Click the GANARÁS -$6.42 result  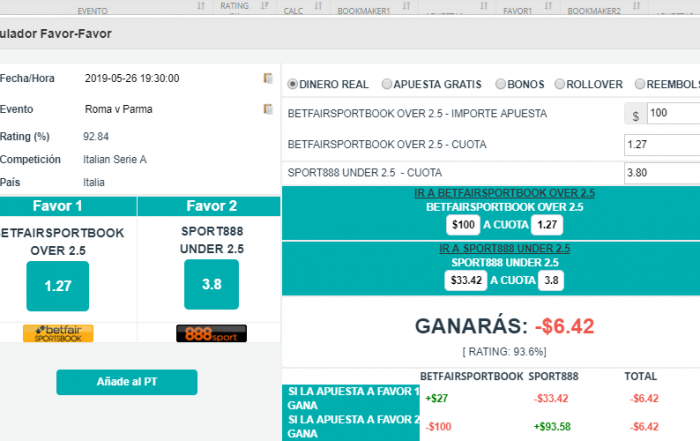pyautogui.click(x=504, y=326)
